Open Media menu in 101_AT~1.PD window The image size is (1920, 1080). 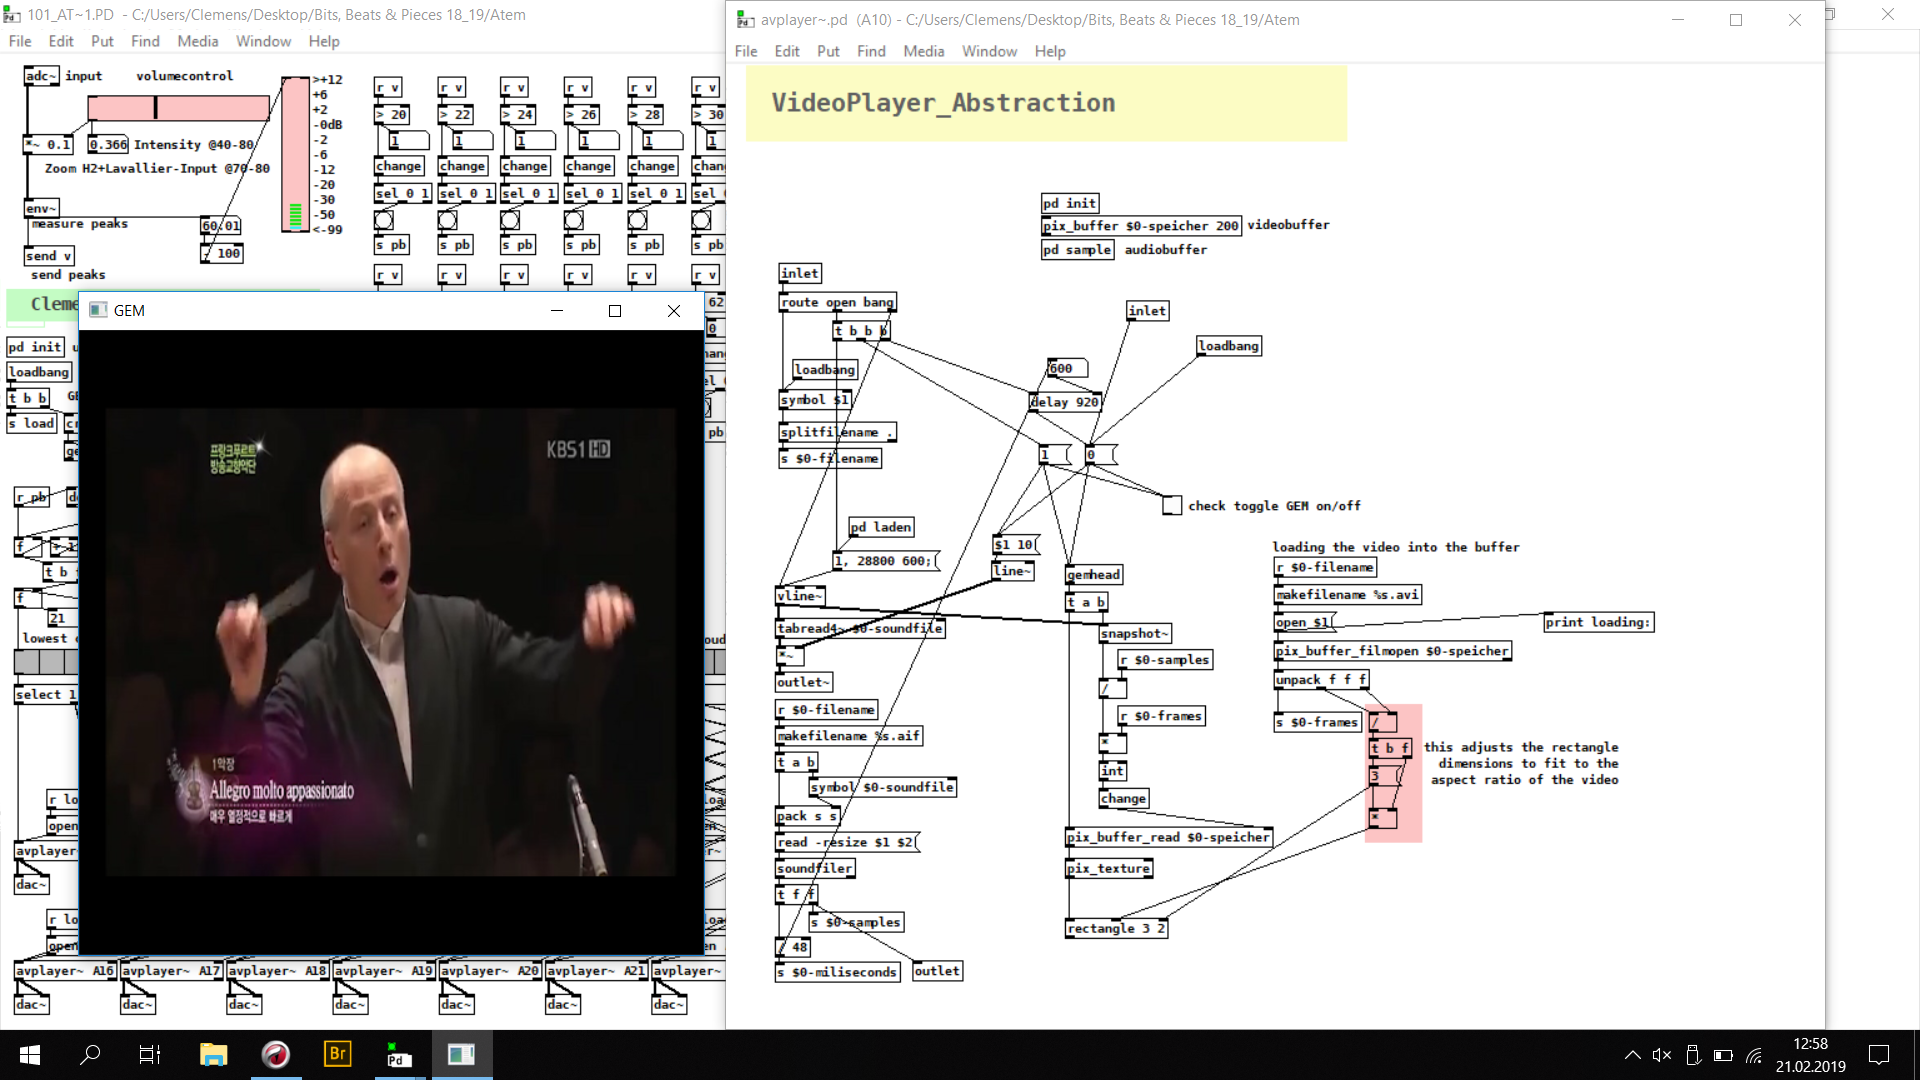(197, 41)
